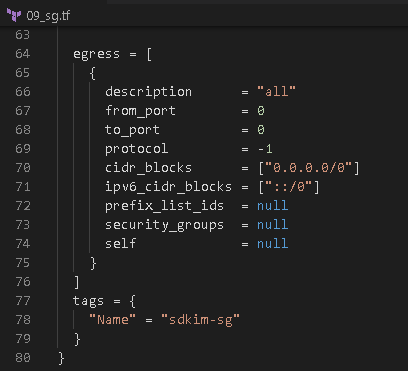Click the tags keyword
Image resolution: width=408 pixels, height=371 pixels.
(x=88, y=301)
